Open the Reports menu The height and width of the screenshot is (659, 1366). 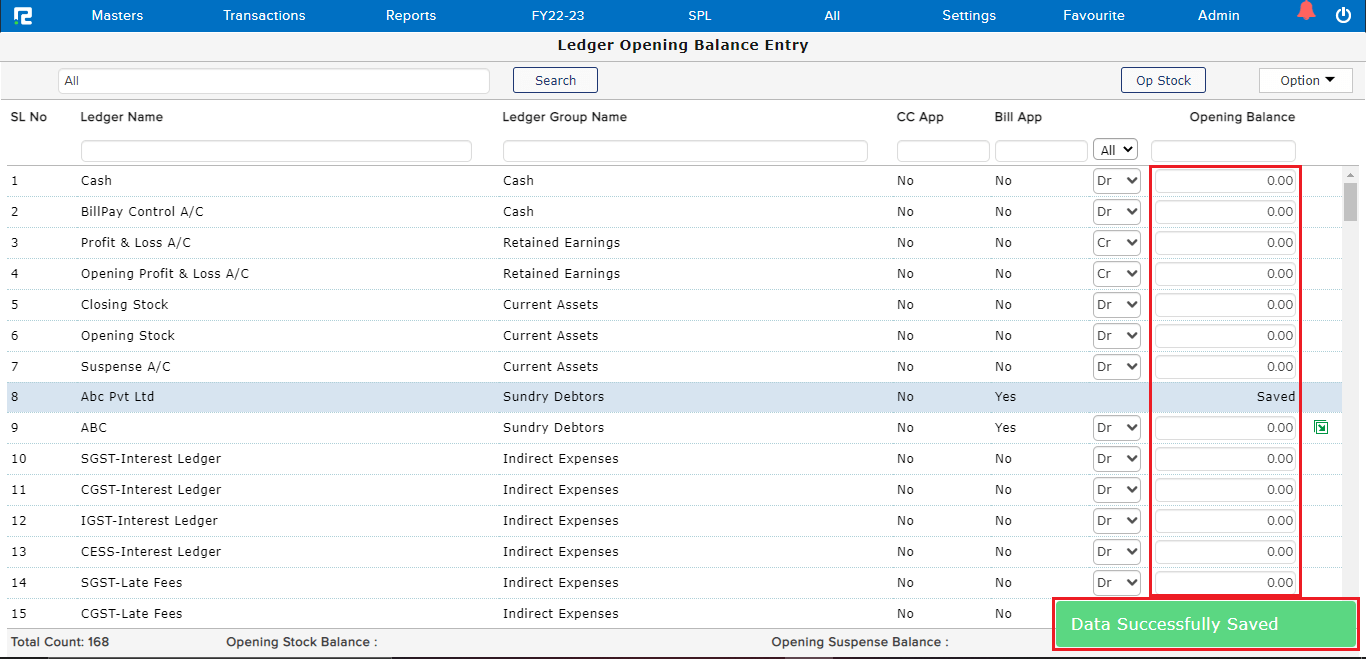411,16
